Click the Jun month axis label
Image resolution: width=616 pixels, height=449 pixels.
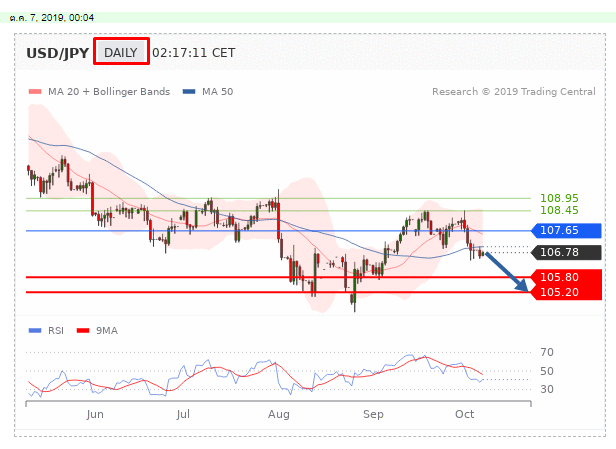coord(95,414)
